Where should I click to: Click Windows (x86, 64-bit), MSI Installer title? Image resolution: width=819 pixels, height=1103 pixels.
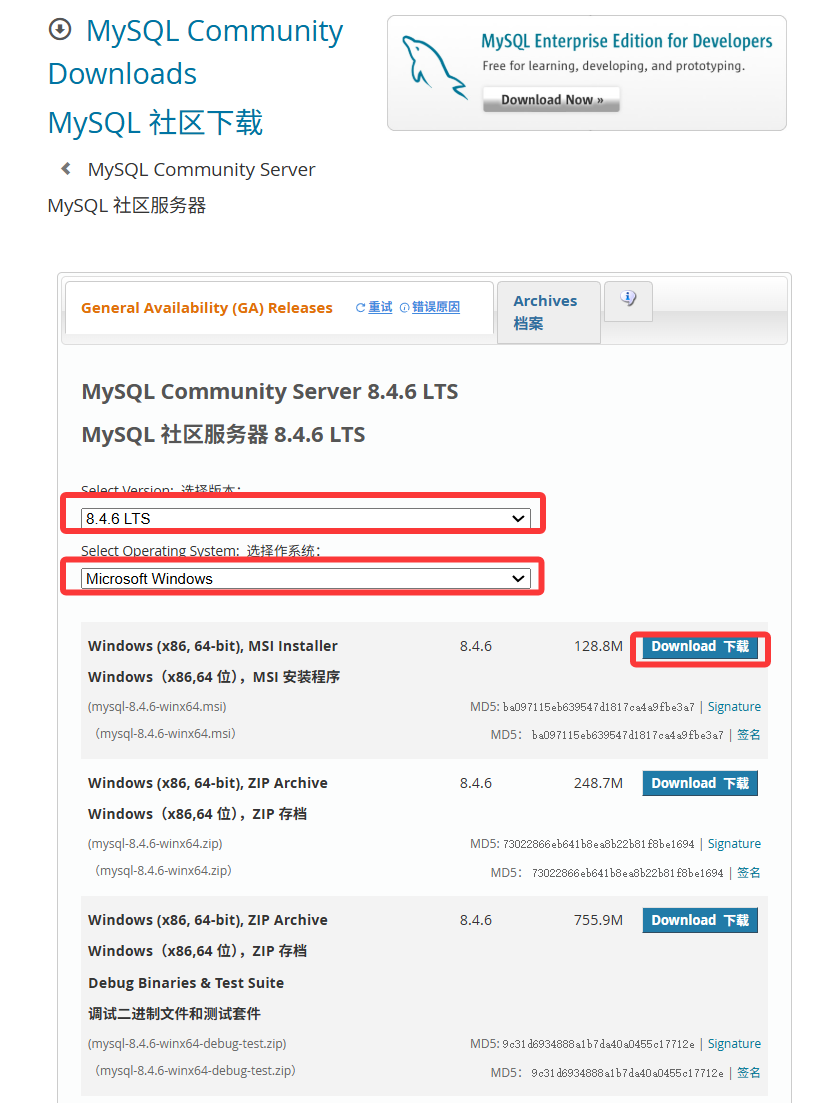click(x=212, y=646)
